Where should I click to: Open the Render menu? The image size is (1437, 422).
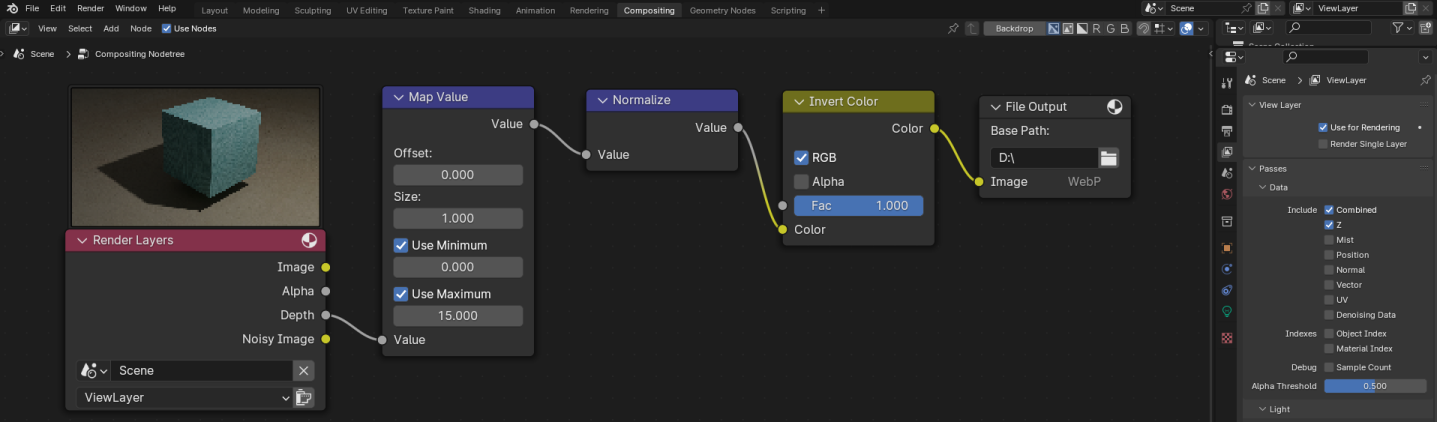(90, 9)
